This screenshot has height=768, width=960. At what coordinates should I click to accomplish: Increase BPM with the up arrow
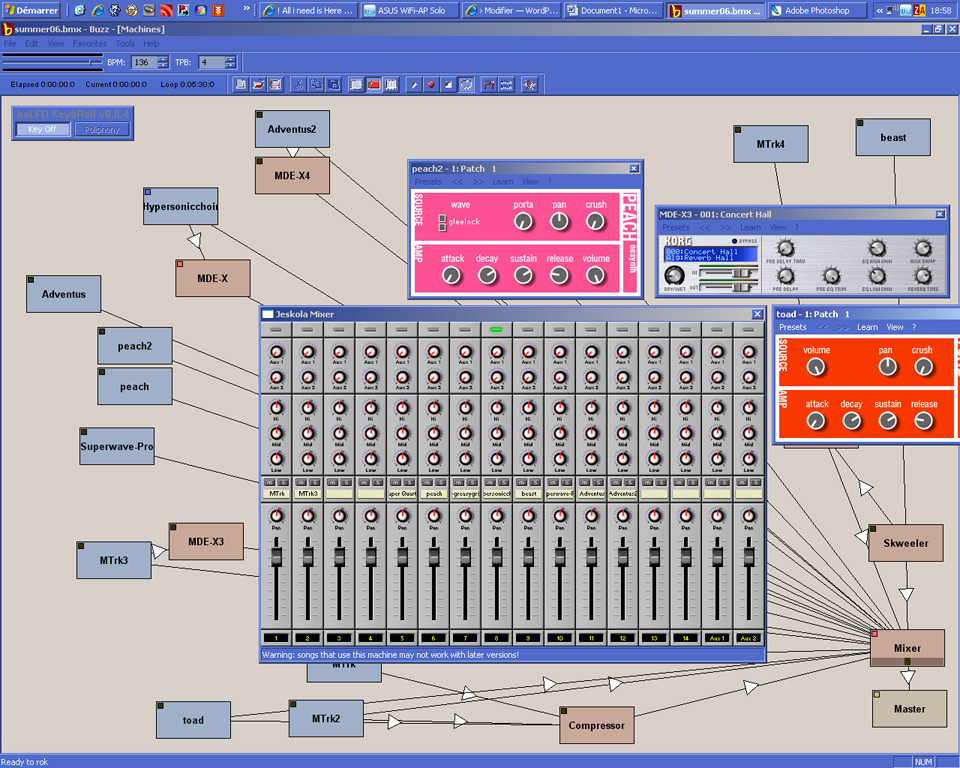click(163, 59)
